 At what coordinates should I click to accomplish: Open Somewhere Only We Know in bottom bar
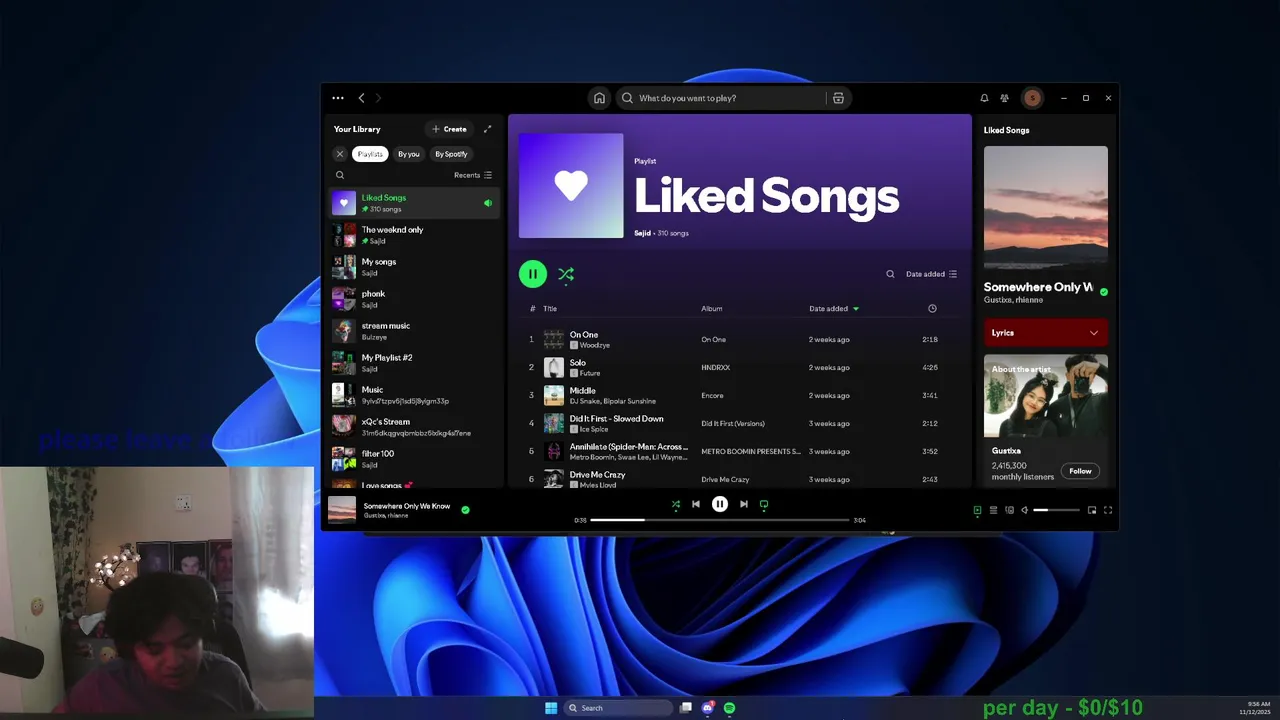click(407, 506)
